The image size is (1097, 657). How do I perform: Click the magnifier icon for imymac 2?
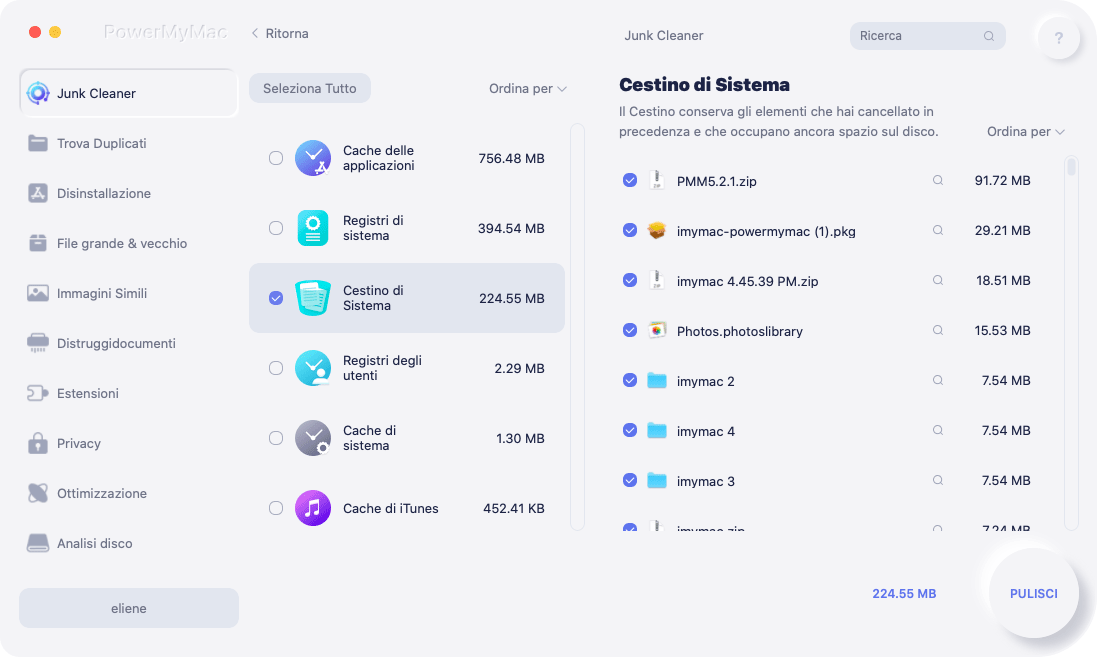click(937, 381)
